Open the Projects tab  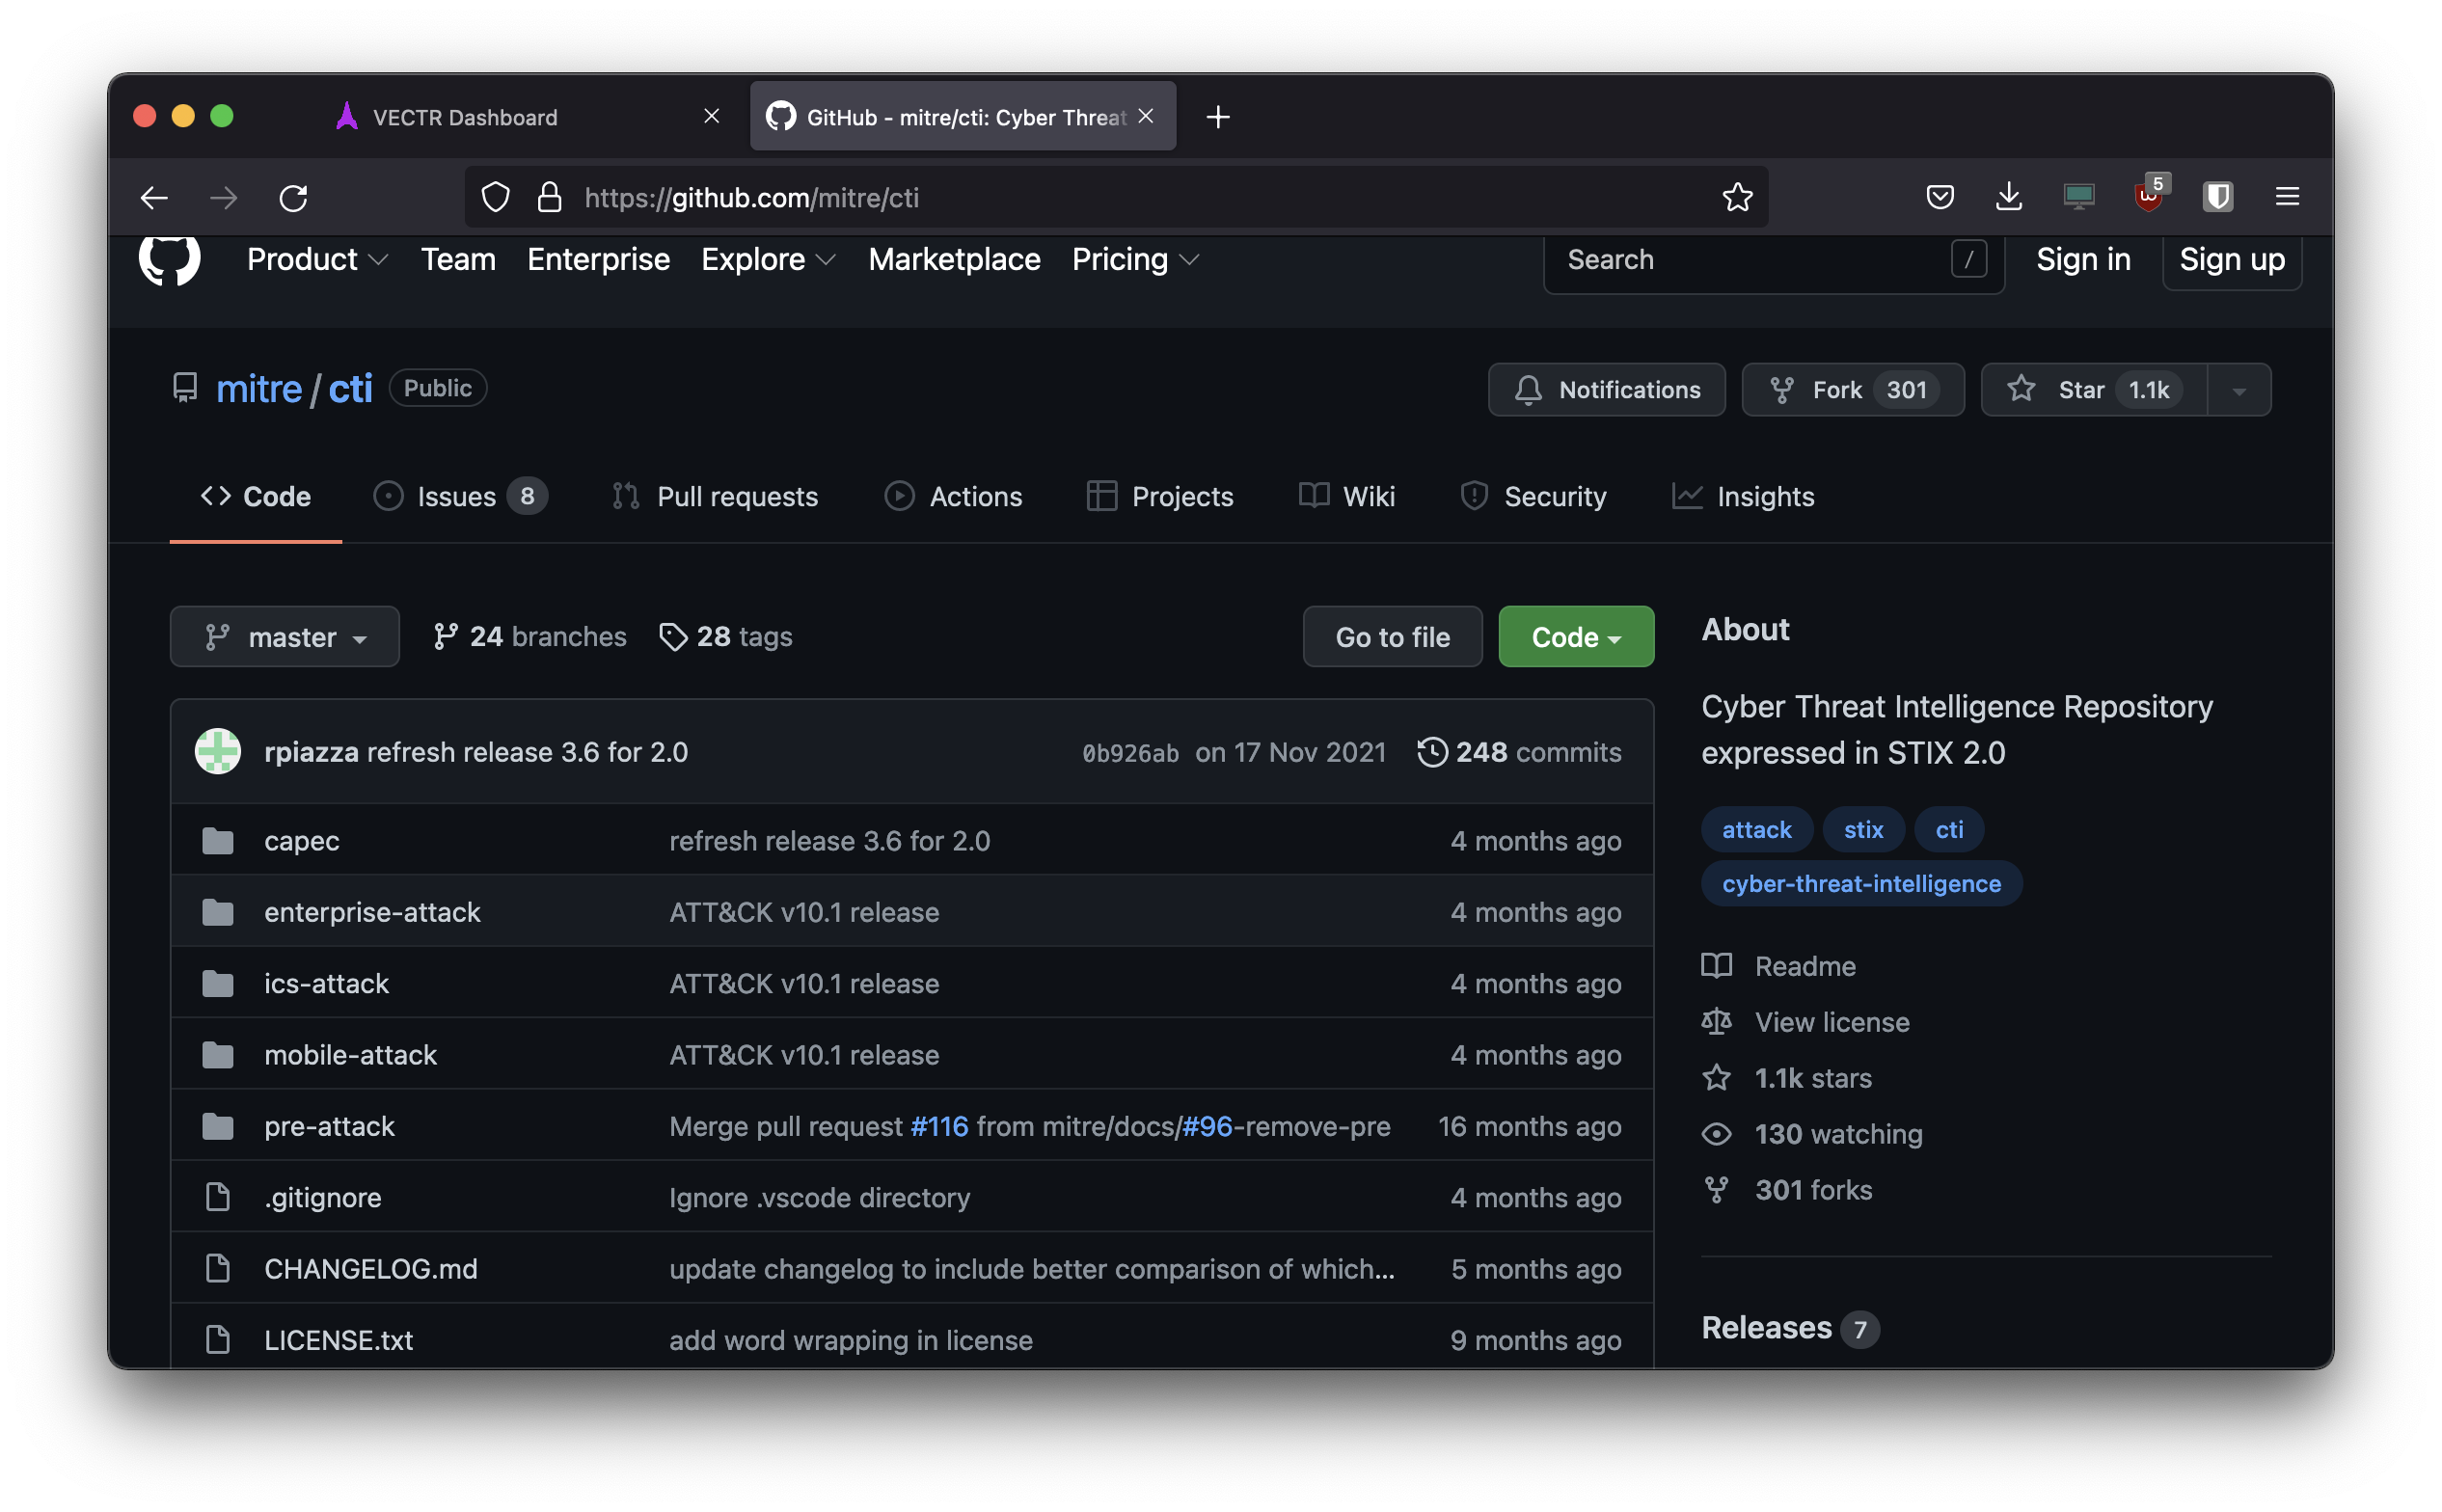coord(1160,496)
